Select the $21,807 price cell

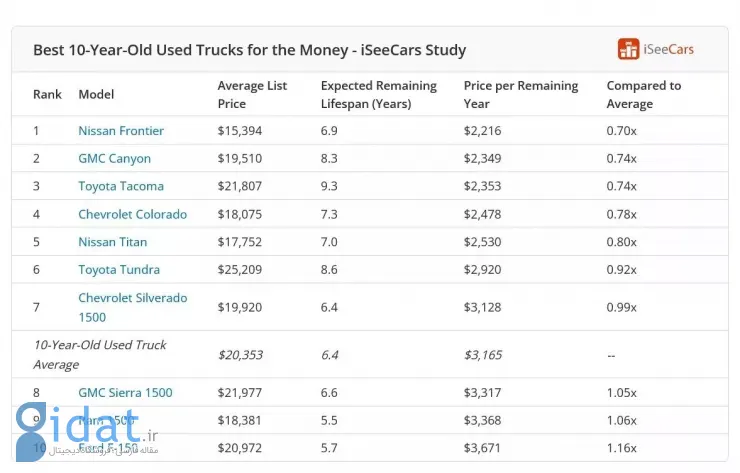240,186
